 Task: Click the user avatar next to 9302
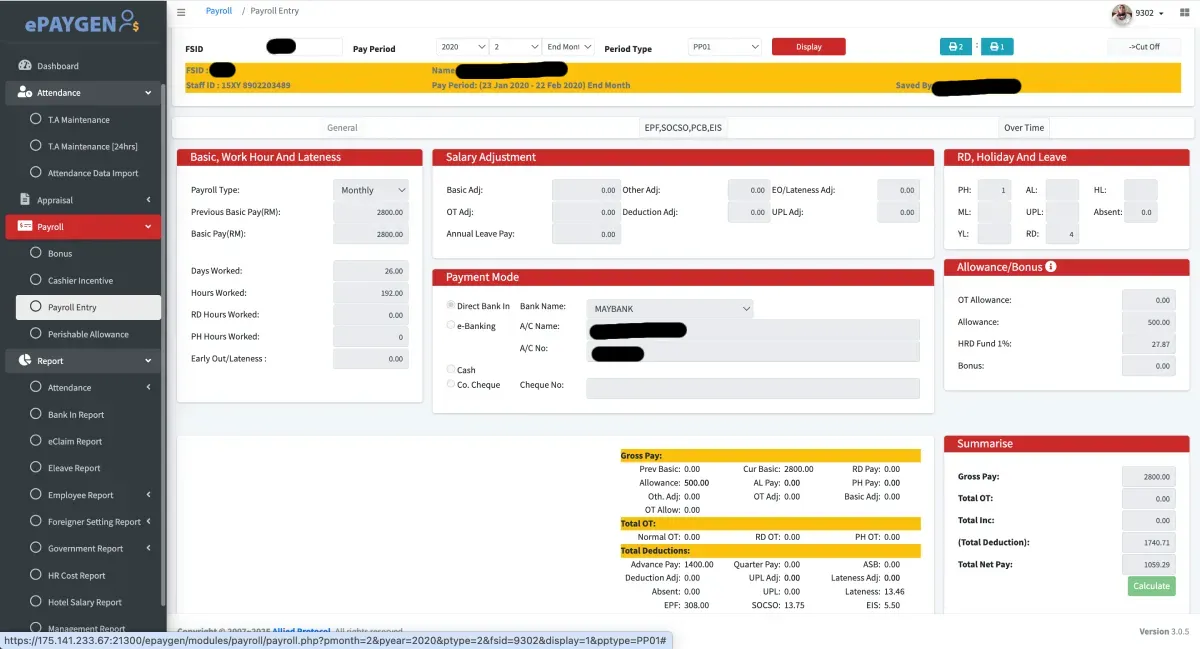click(1122, 14)
